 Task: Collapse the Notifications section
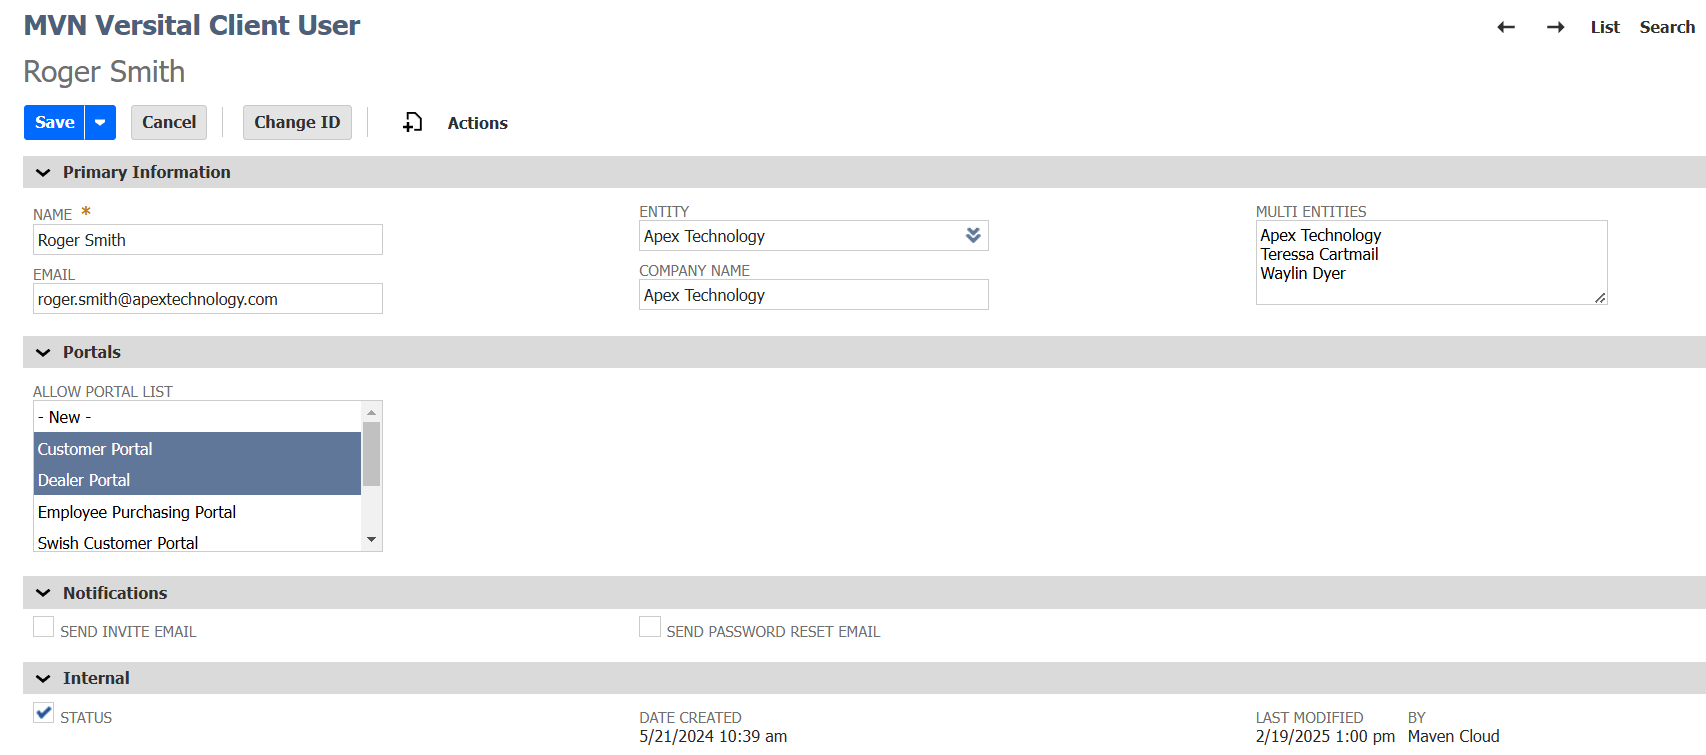click(x=43, y=593)
